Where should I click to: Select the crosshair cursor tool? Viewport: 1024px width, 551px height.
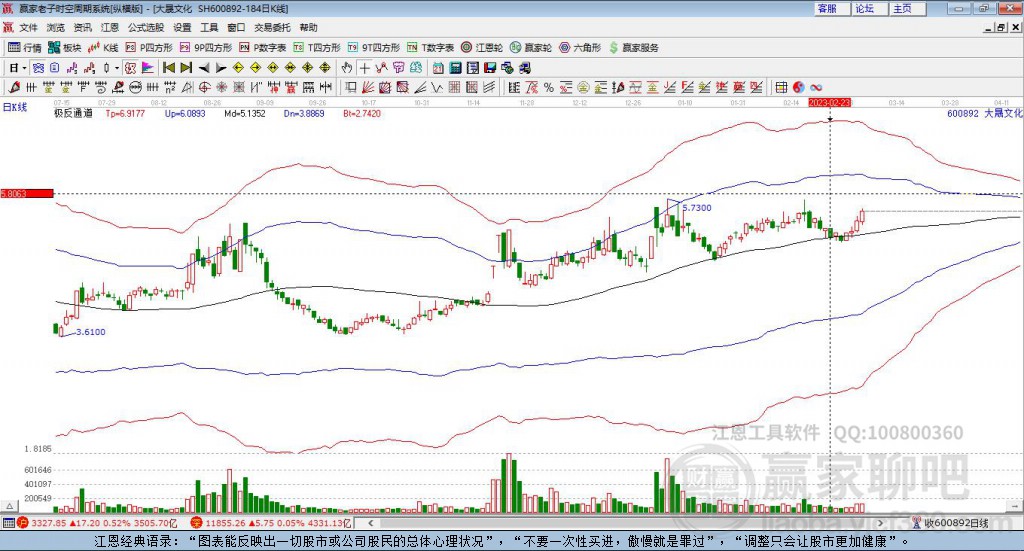[365, 68]
